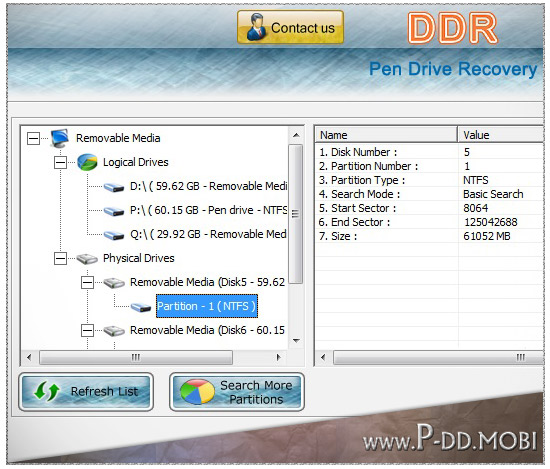The width and height of the screenshot is (550, 469).
Task: Collapse the Removable Media root node
Action: point(33,138)
